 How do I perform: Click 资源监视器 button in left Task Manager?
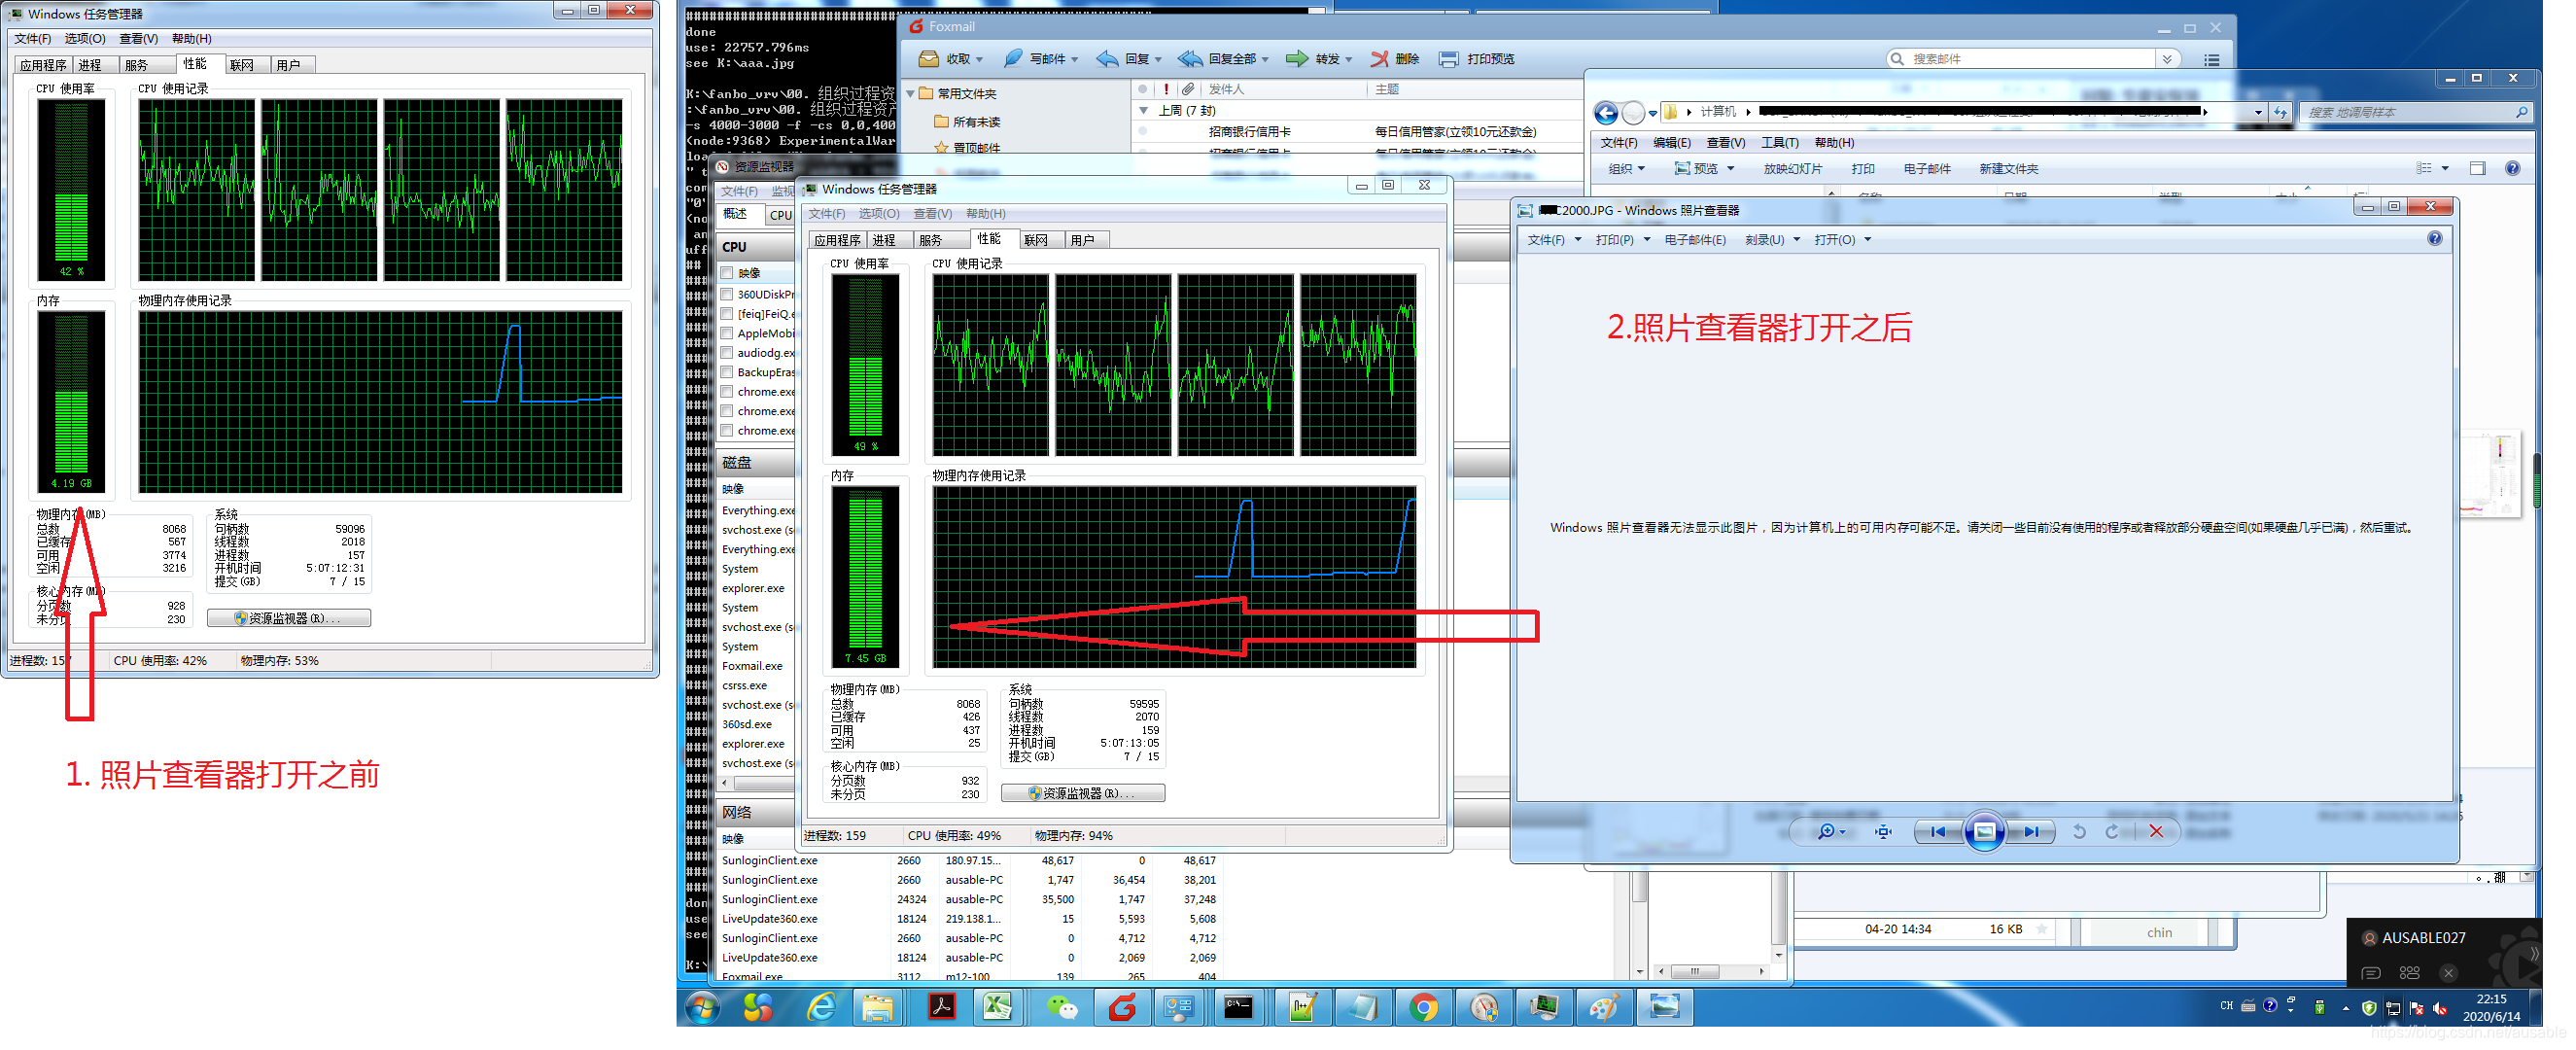288,619
